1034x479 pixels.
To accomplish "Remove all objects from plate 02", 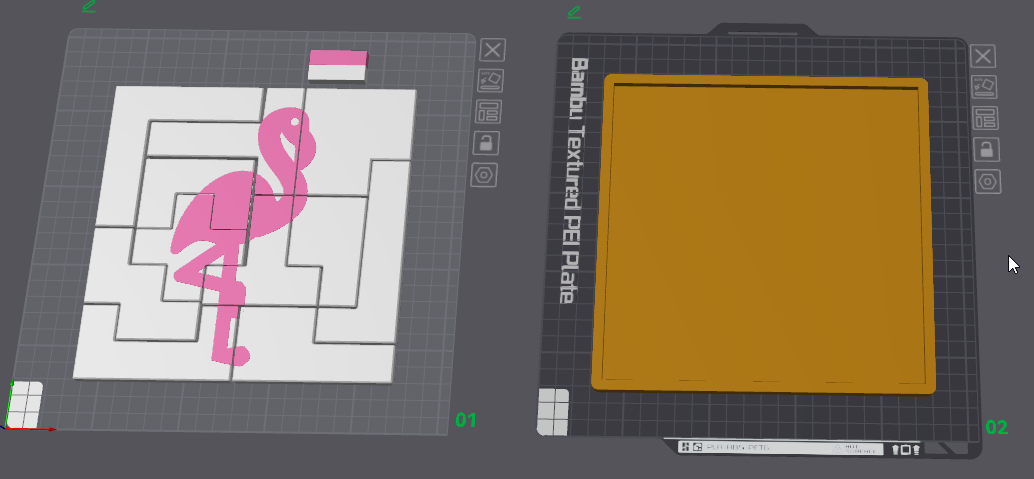I will click(983, 56).
